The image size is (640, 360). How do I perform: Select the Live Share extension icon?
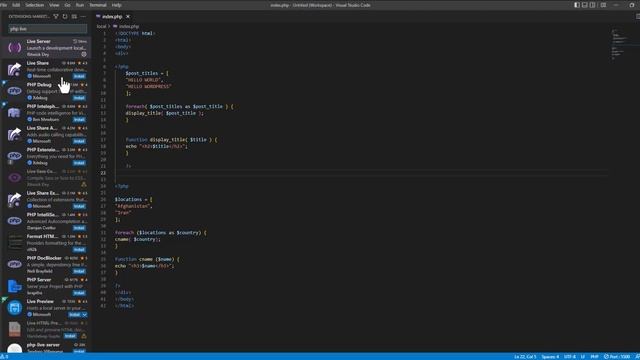(14, 69)
